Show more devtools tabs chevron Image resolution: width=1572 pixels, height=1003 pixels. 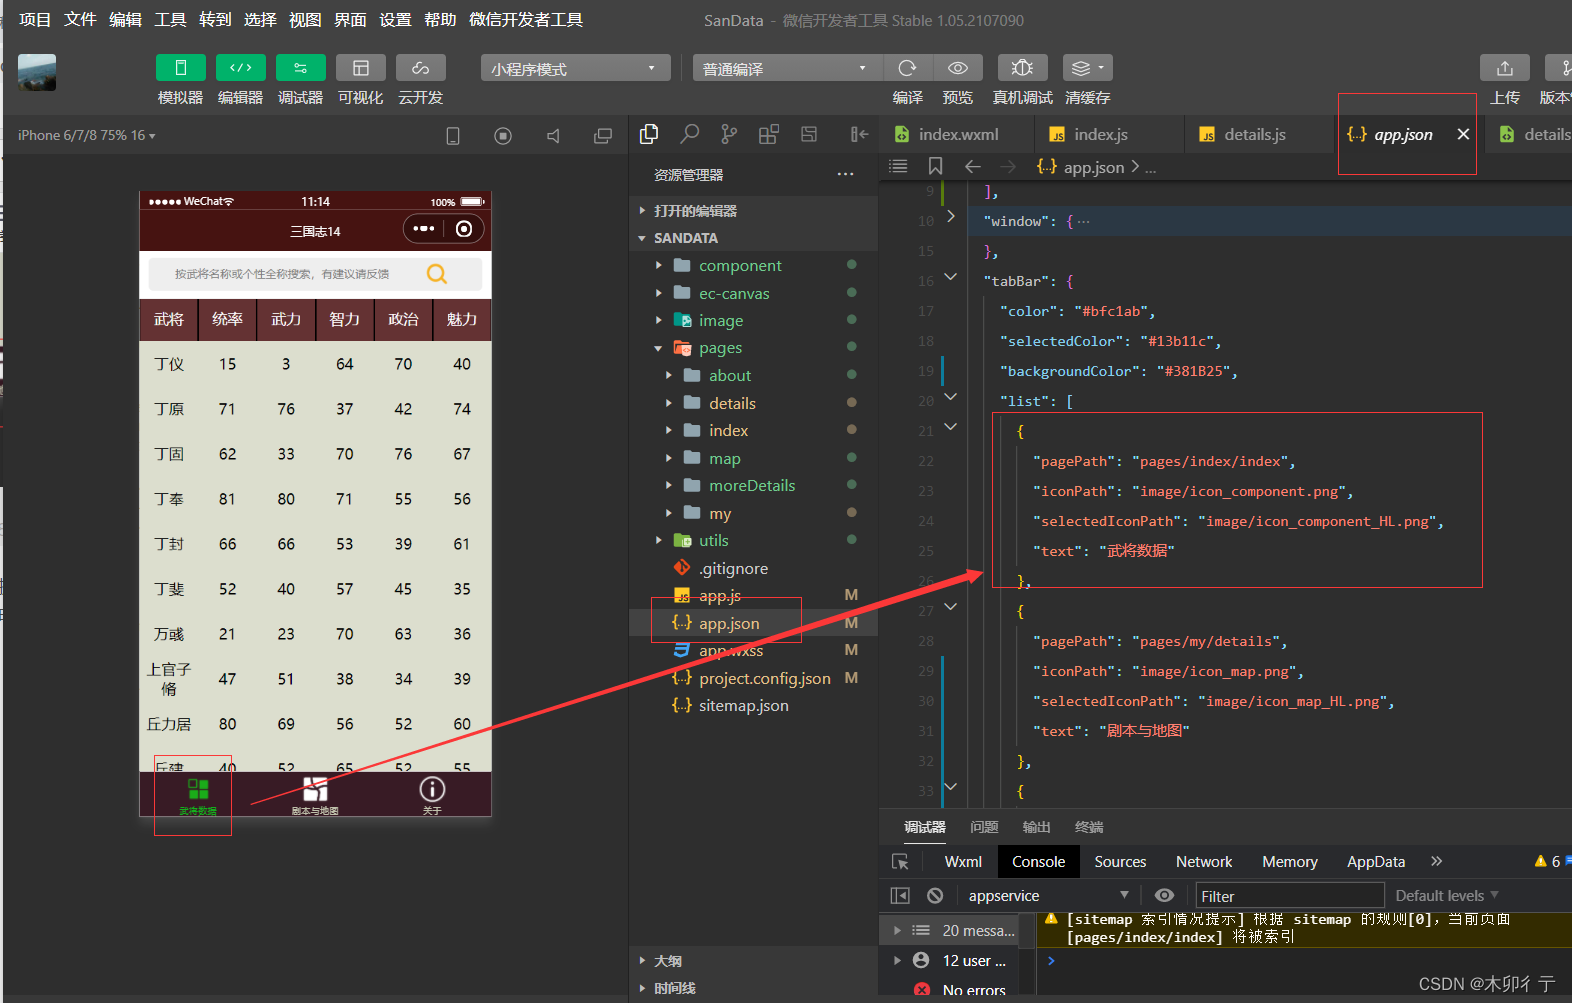point(1437,861)
